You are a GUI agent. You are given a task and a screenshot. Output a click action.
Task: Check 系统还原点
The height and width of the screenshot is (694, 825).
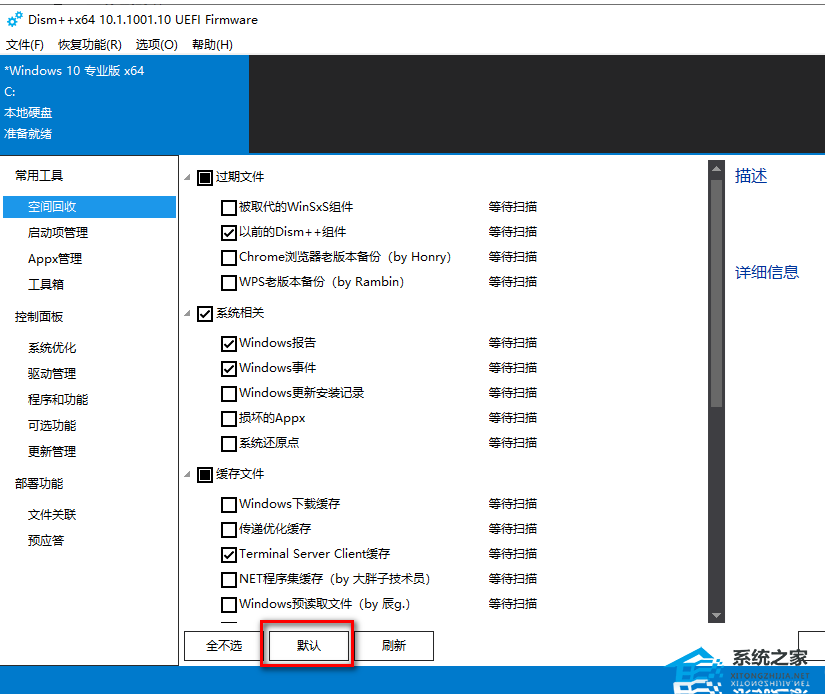[229, 444]
